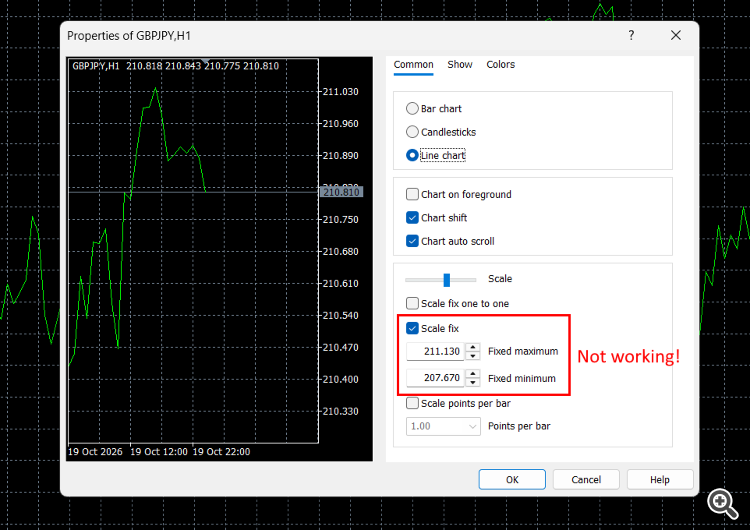The width and height of the screenshot is (750, 530).
Task: Enable Scale points per bar checkbox
Action: click(x=412, y=403)
